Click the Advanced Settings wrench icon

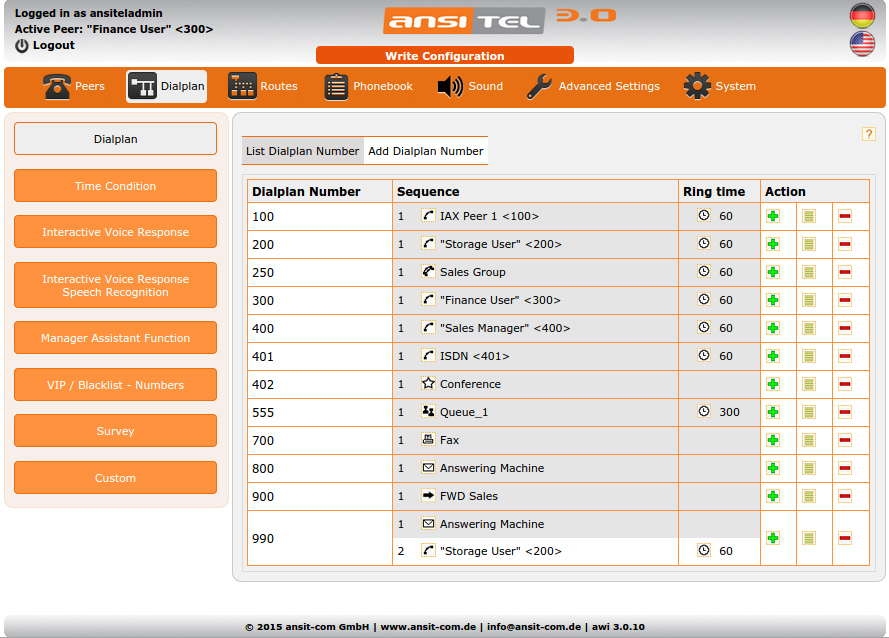pos(537,87)
